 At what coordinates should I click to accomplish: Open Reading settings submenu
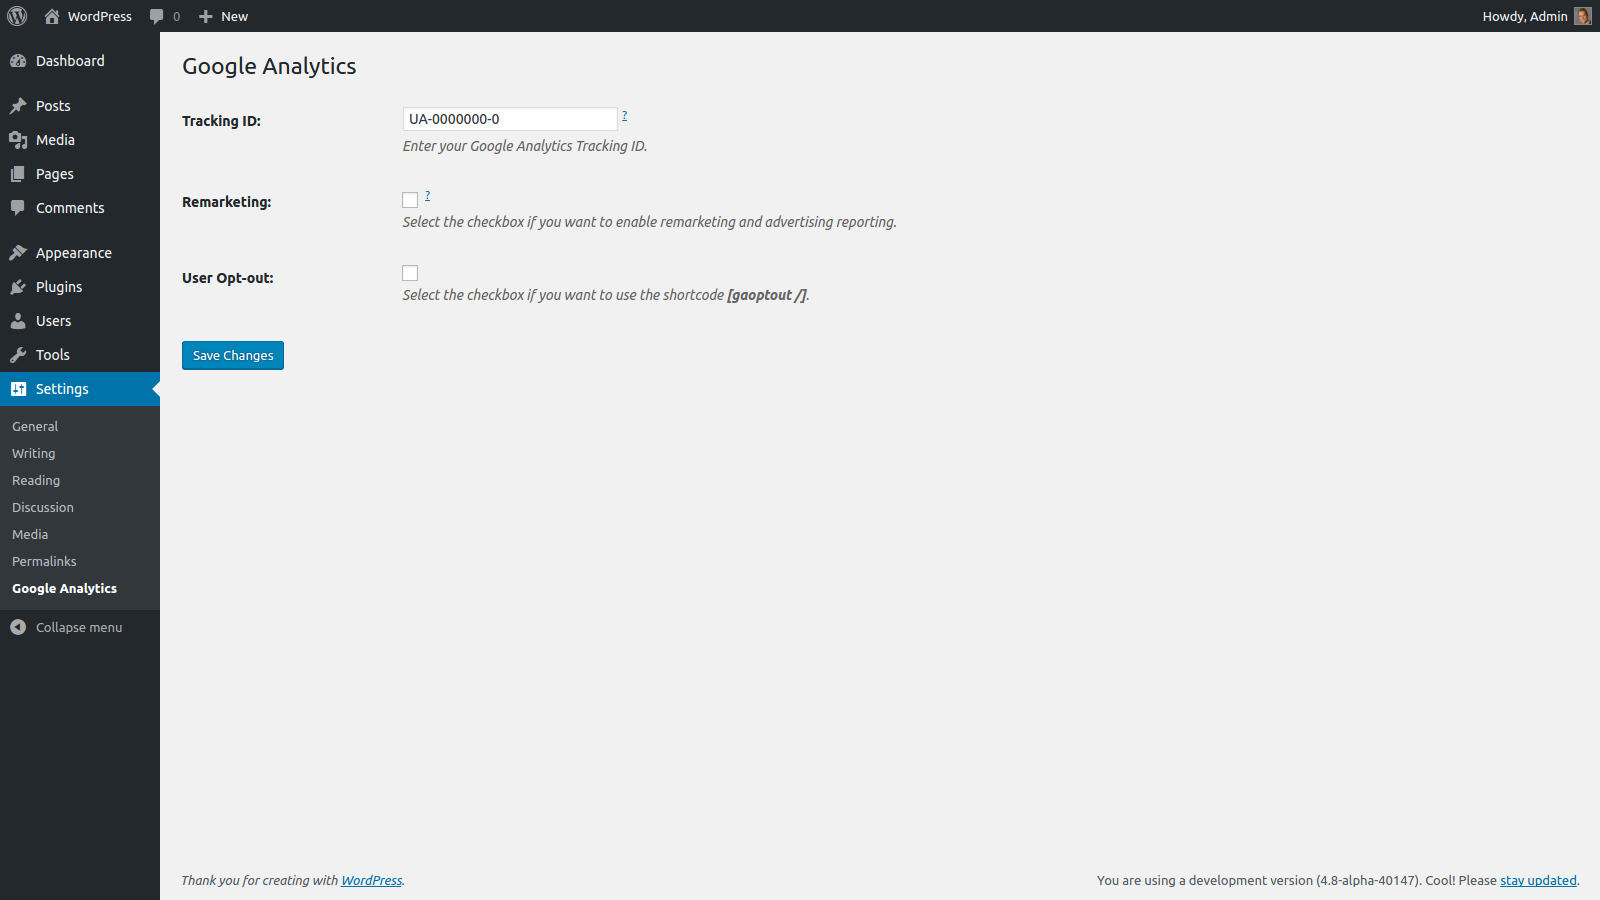(36, 480)
